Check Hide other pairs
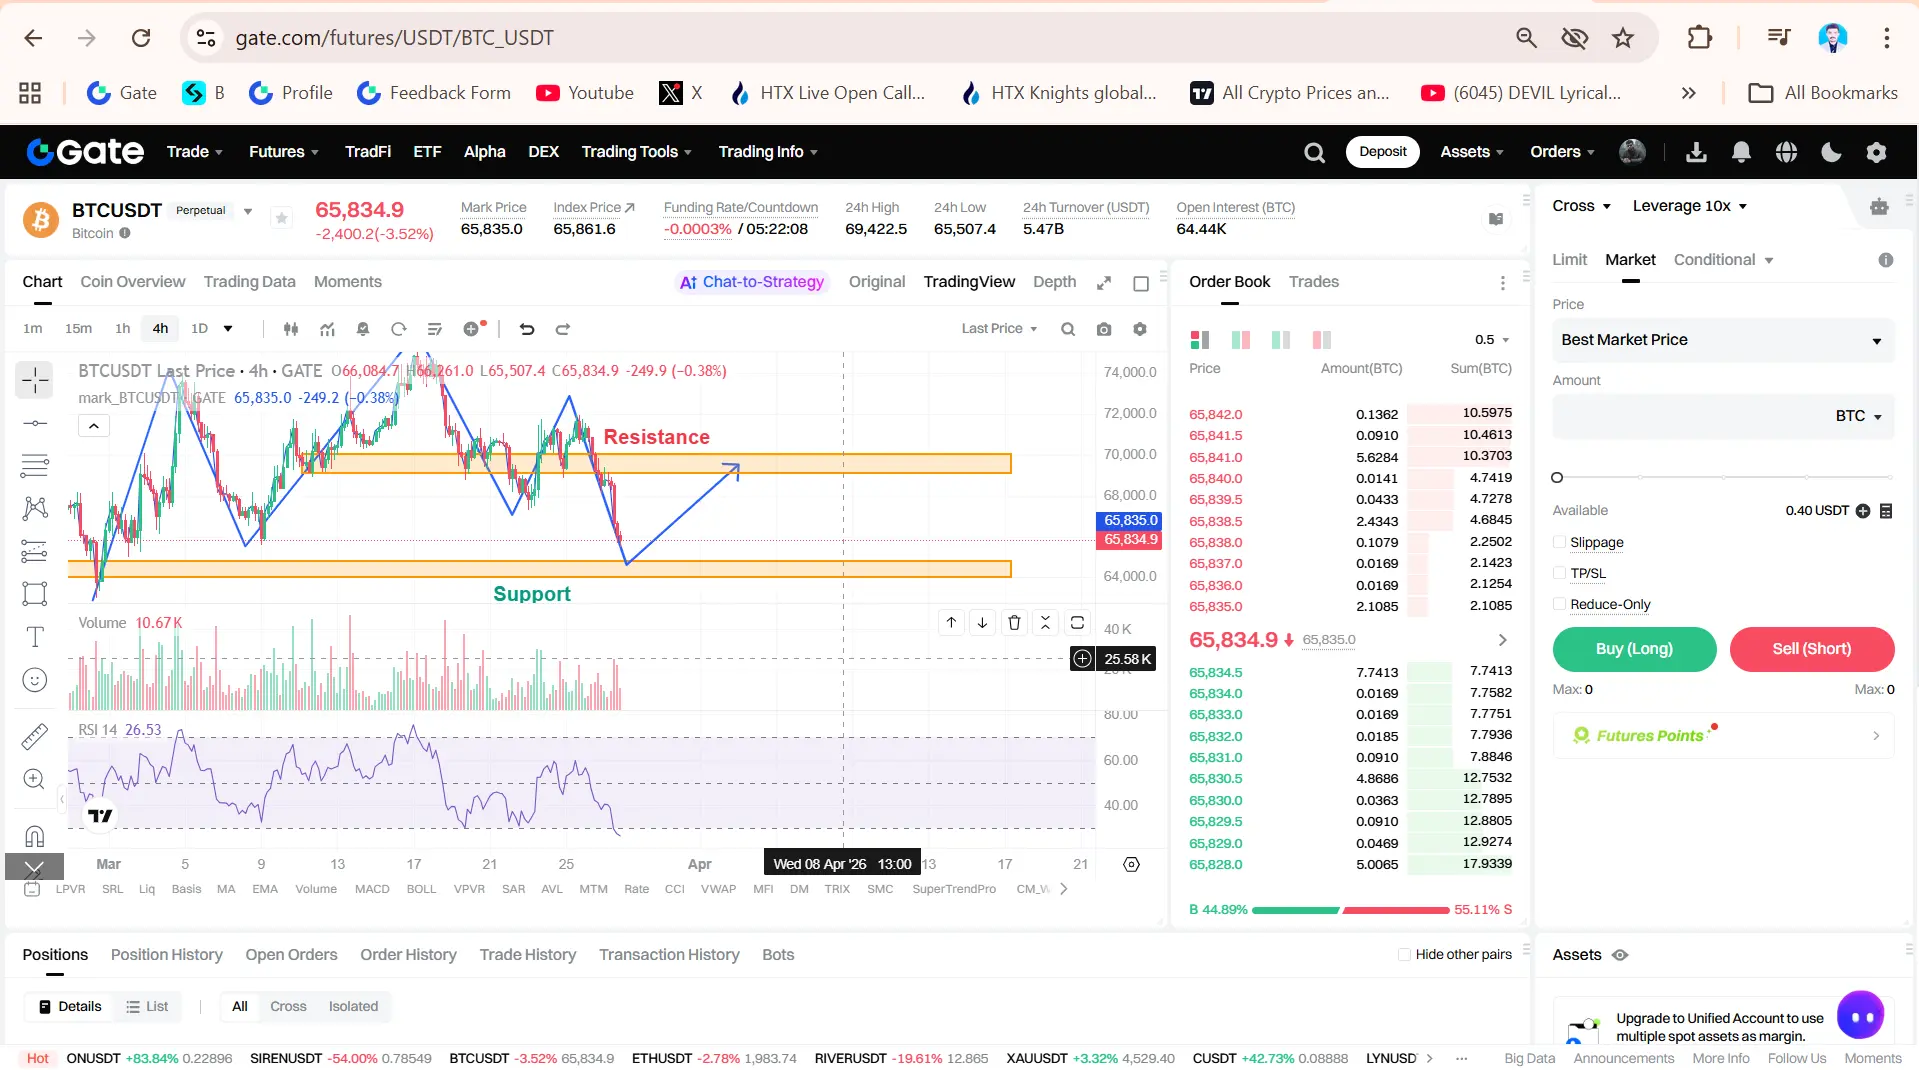1919x1070 pixels. 1404,955
